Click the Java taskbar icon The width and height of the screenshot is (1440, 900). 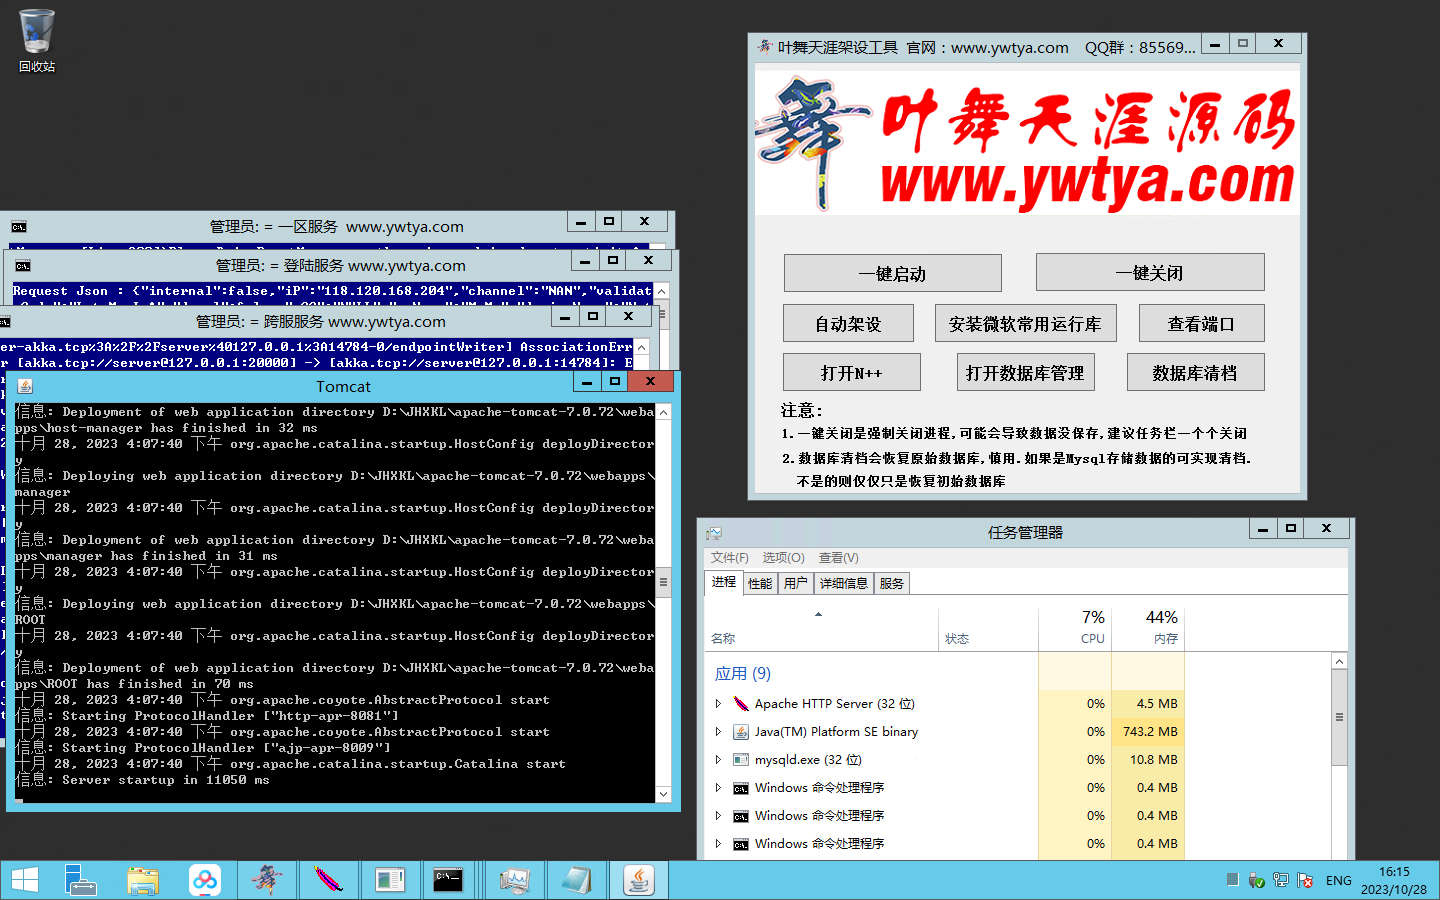[639, 880]
